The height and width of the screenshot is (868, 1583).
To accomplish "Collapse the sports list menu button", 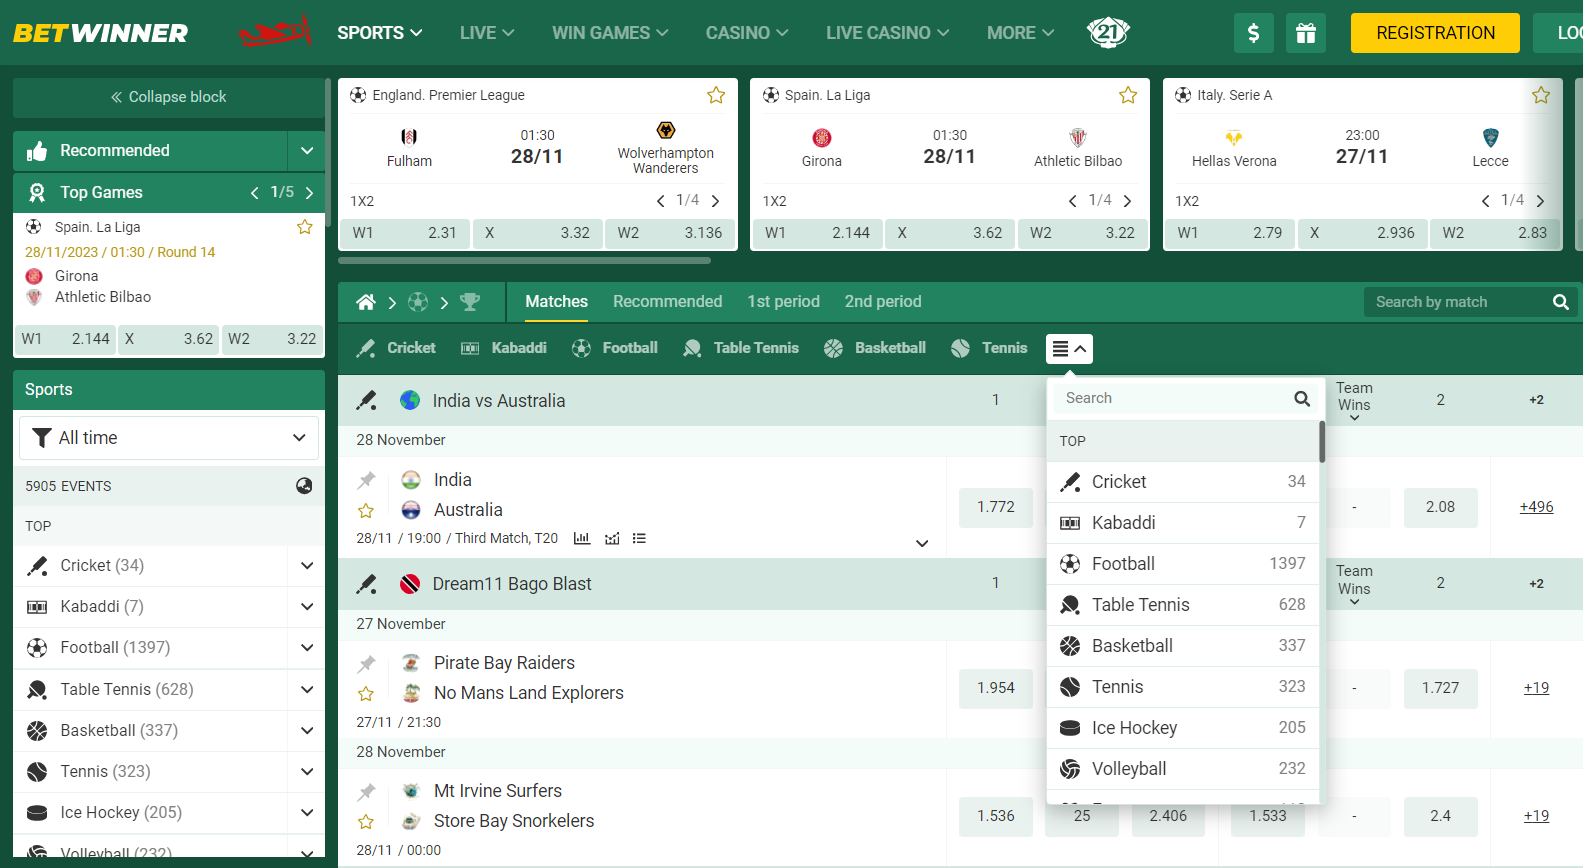I will [1069, 349].
